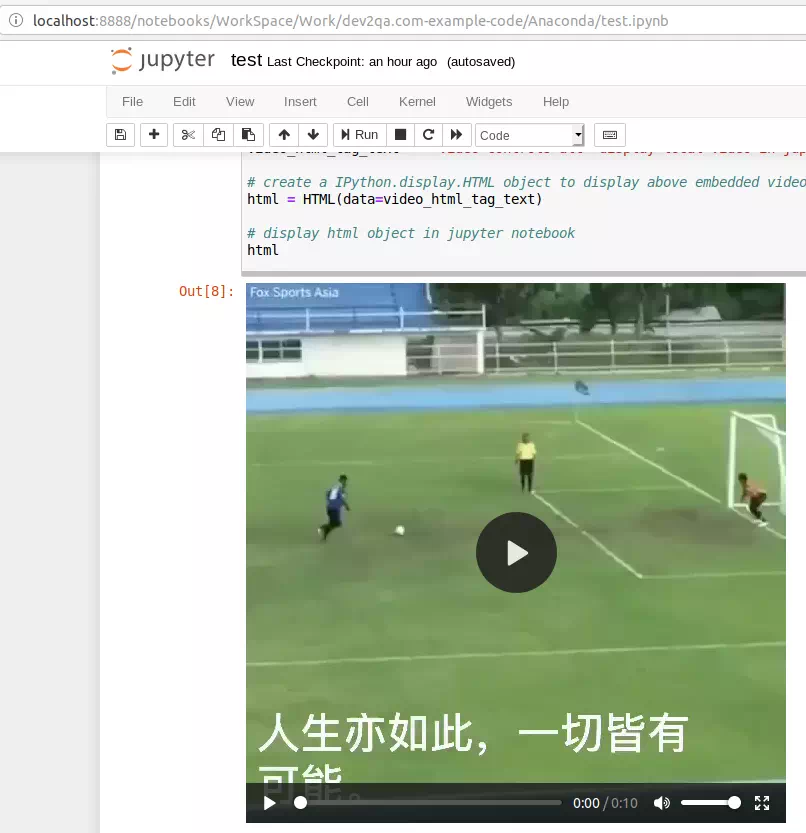Enter fullscreen video mode
The image size is (806, 833).
point(762,803)
